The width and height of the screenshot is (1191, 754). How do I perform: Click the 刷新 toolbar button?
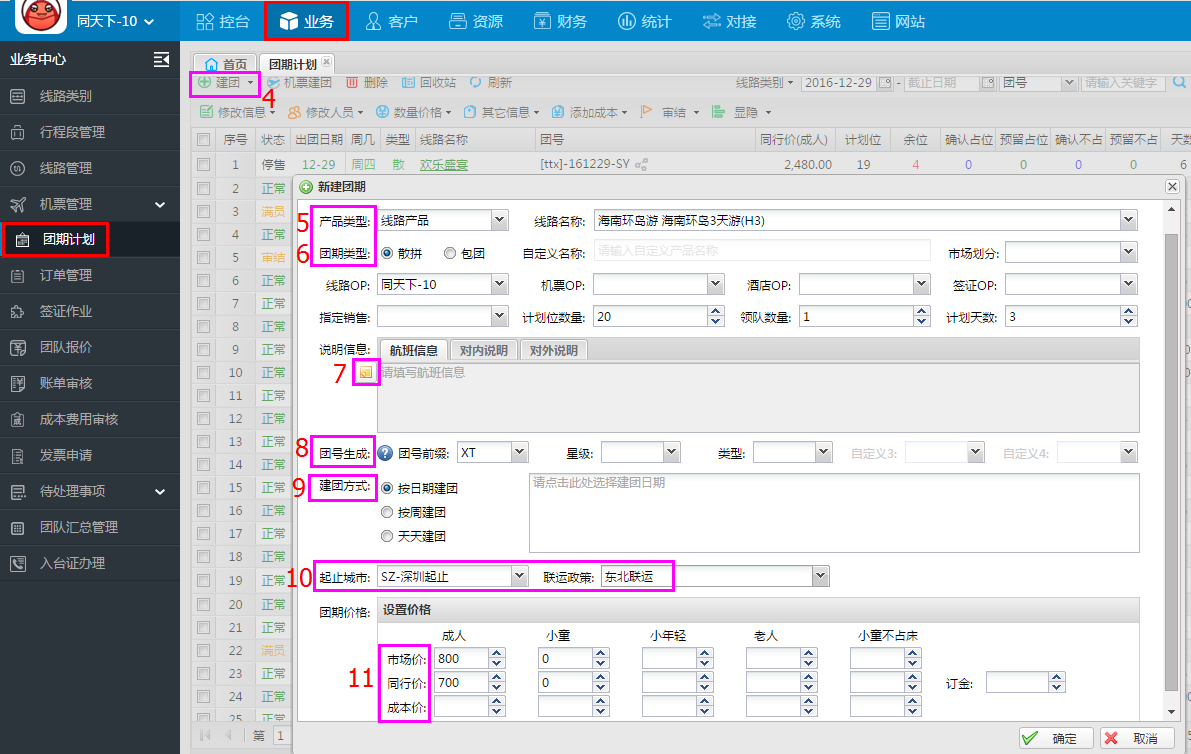[x=491, y=83]
